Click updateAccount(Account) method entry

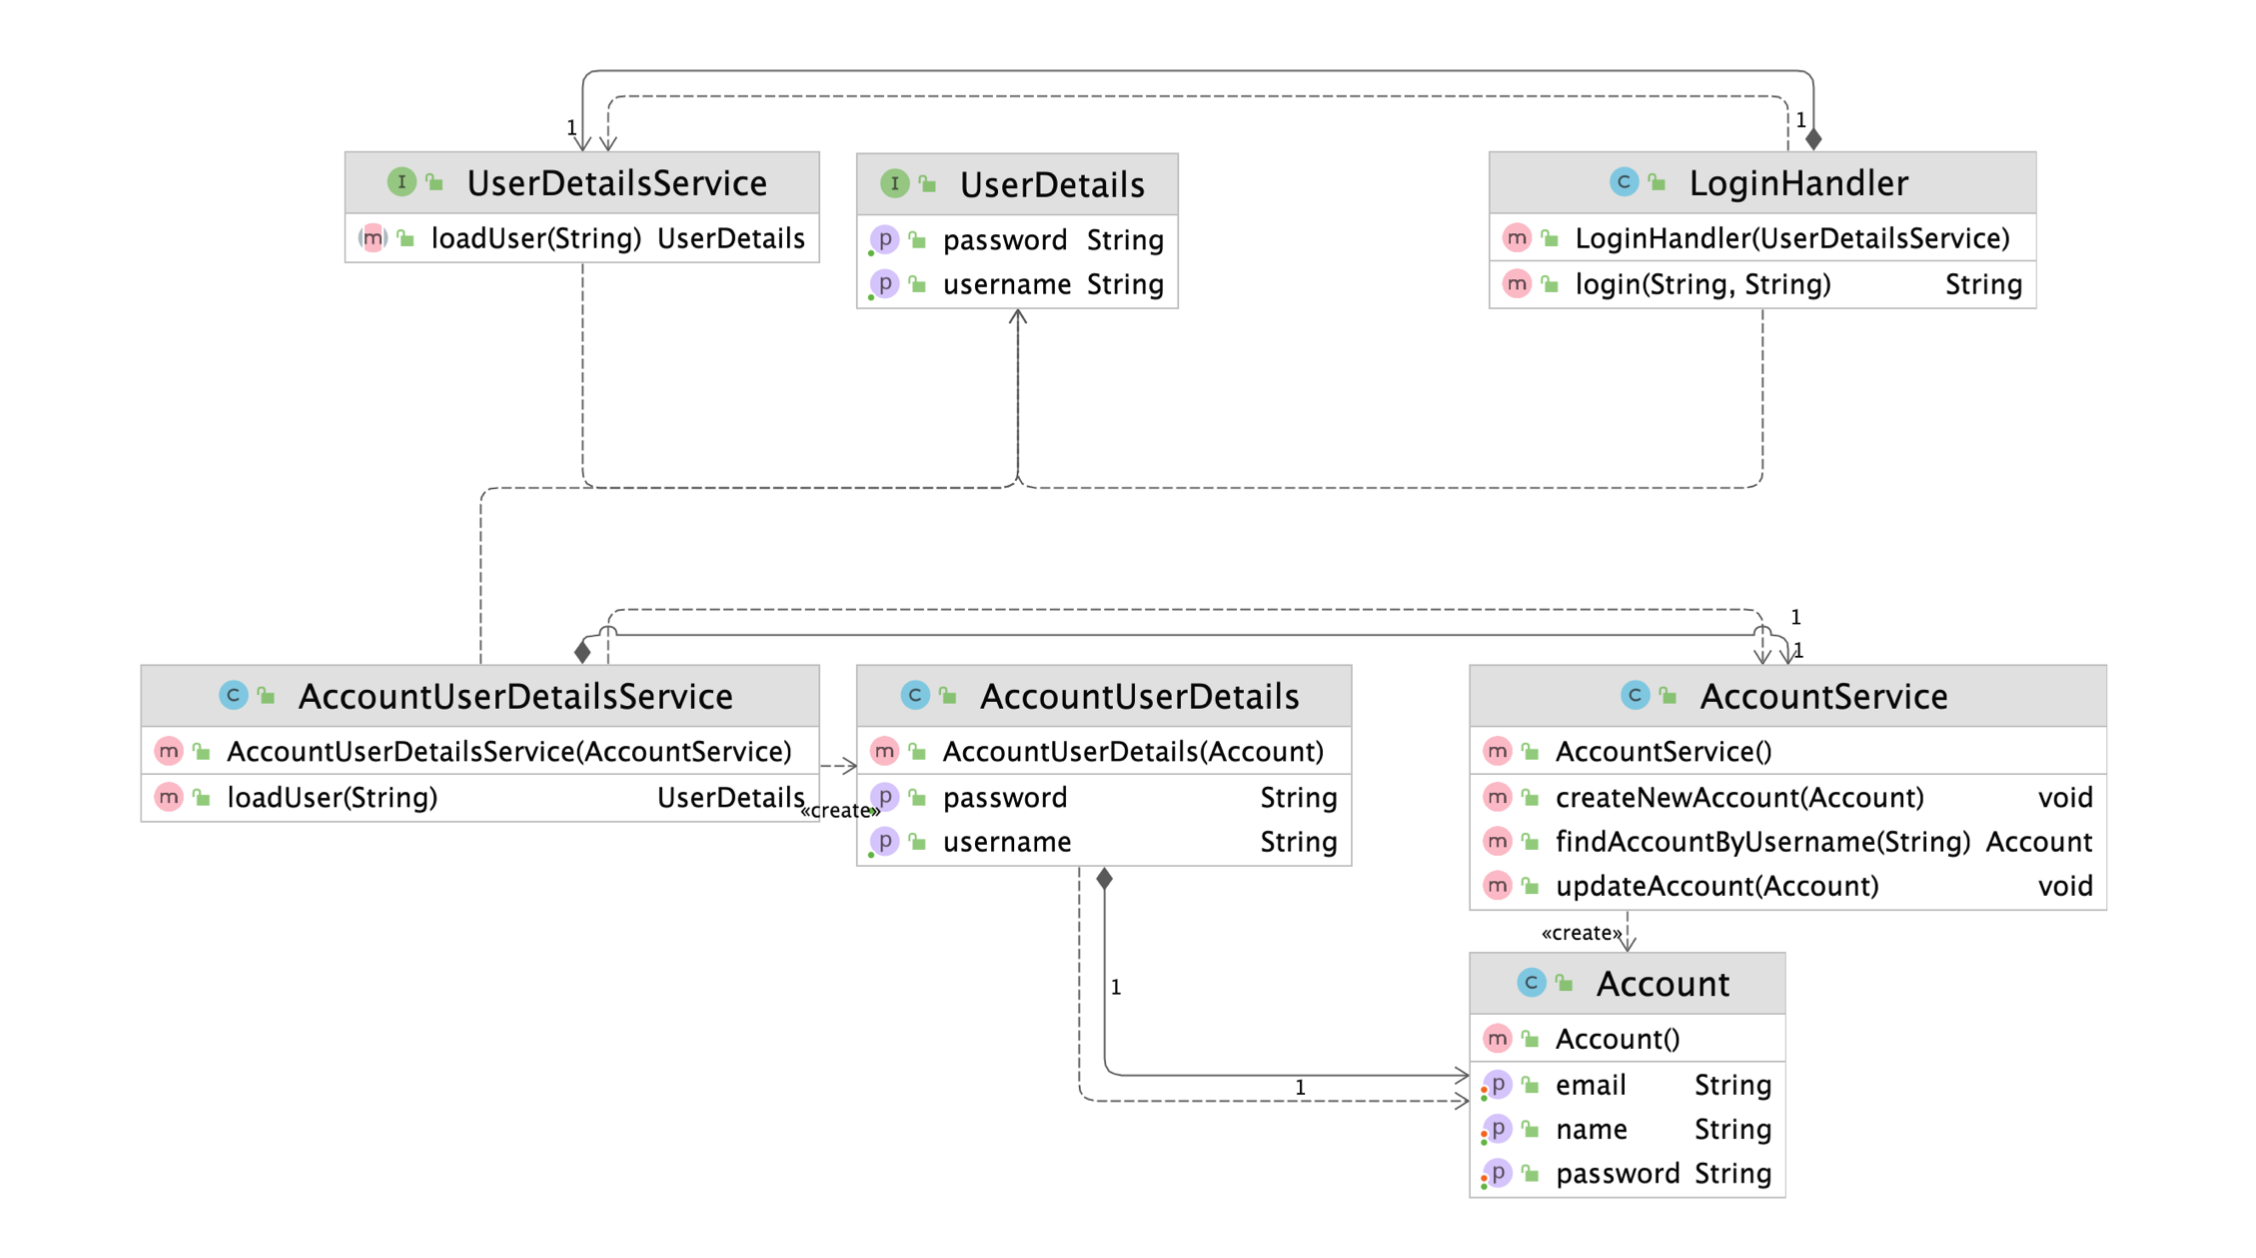click(1716, 886)
